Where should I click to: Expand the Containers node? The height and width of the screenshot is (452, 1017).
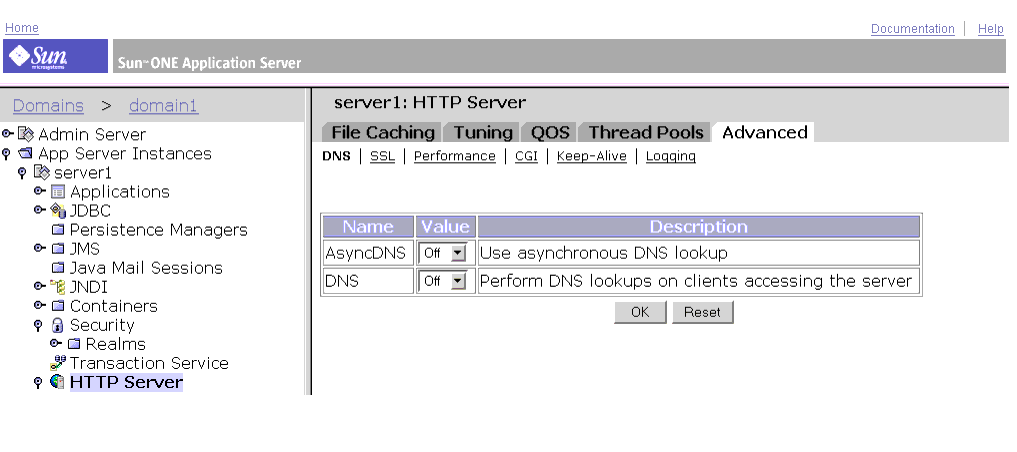pos(40,305)
